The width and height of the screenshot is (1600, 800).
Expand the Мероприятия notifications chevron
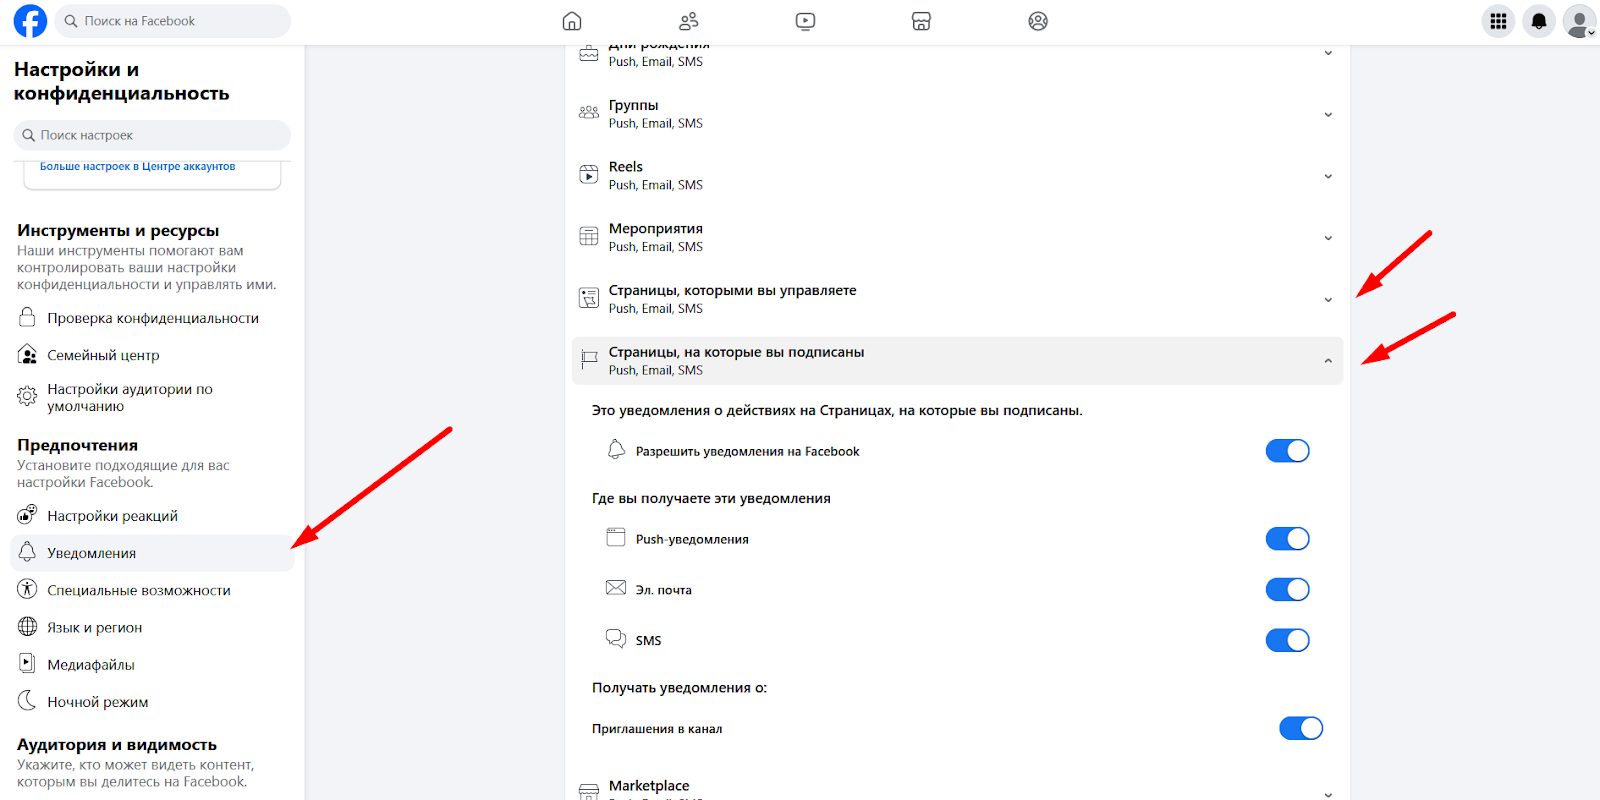click(1328, 238)
